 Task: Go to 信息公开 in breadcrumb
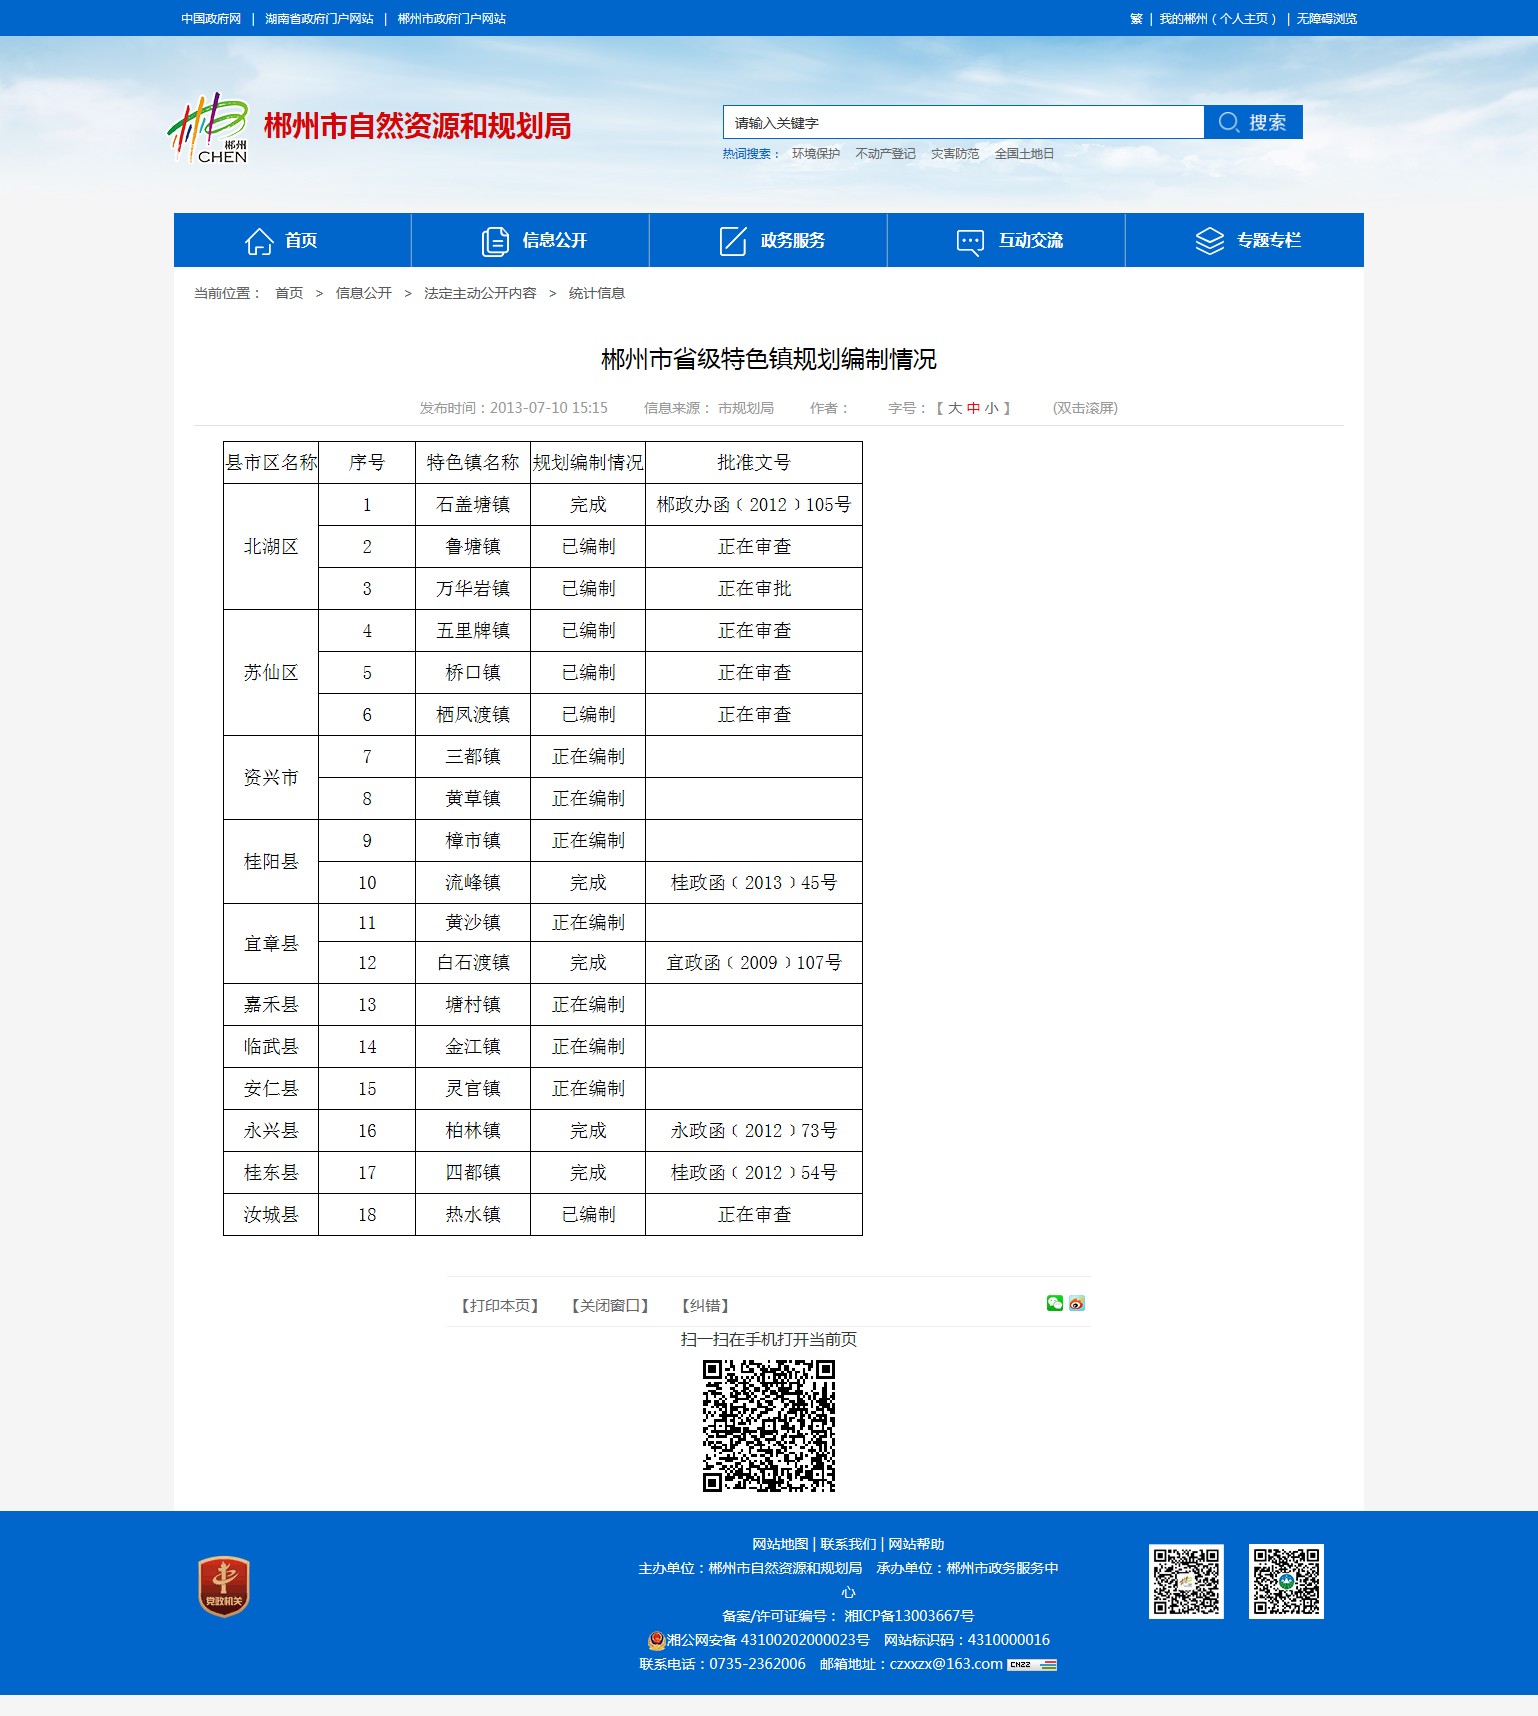pos(364,293)
